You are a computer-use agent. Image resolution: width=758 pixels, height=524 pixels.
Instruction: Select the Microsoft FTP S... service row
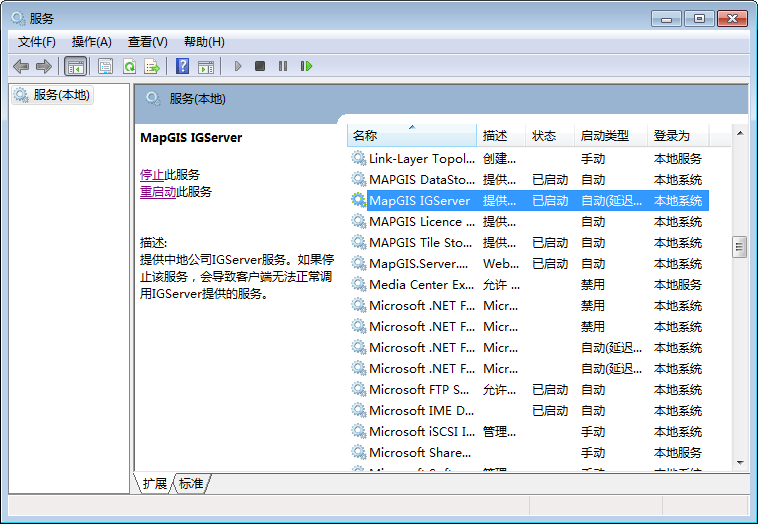click(528, 389)
